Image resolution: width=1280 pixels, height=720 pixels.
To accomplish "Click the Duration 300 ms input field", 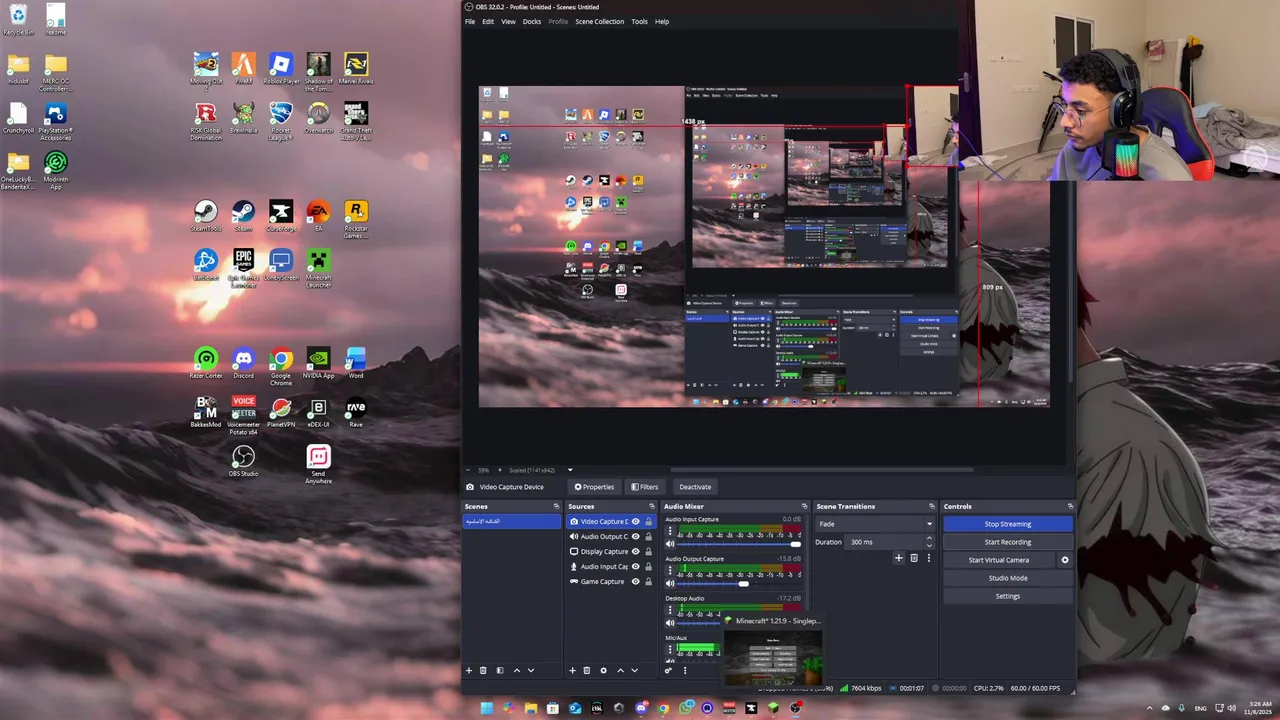I will click(885, 542).
